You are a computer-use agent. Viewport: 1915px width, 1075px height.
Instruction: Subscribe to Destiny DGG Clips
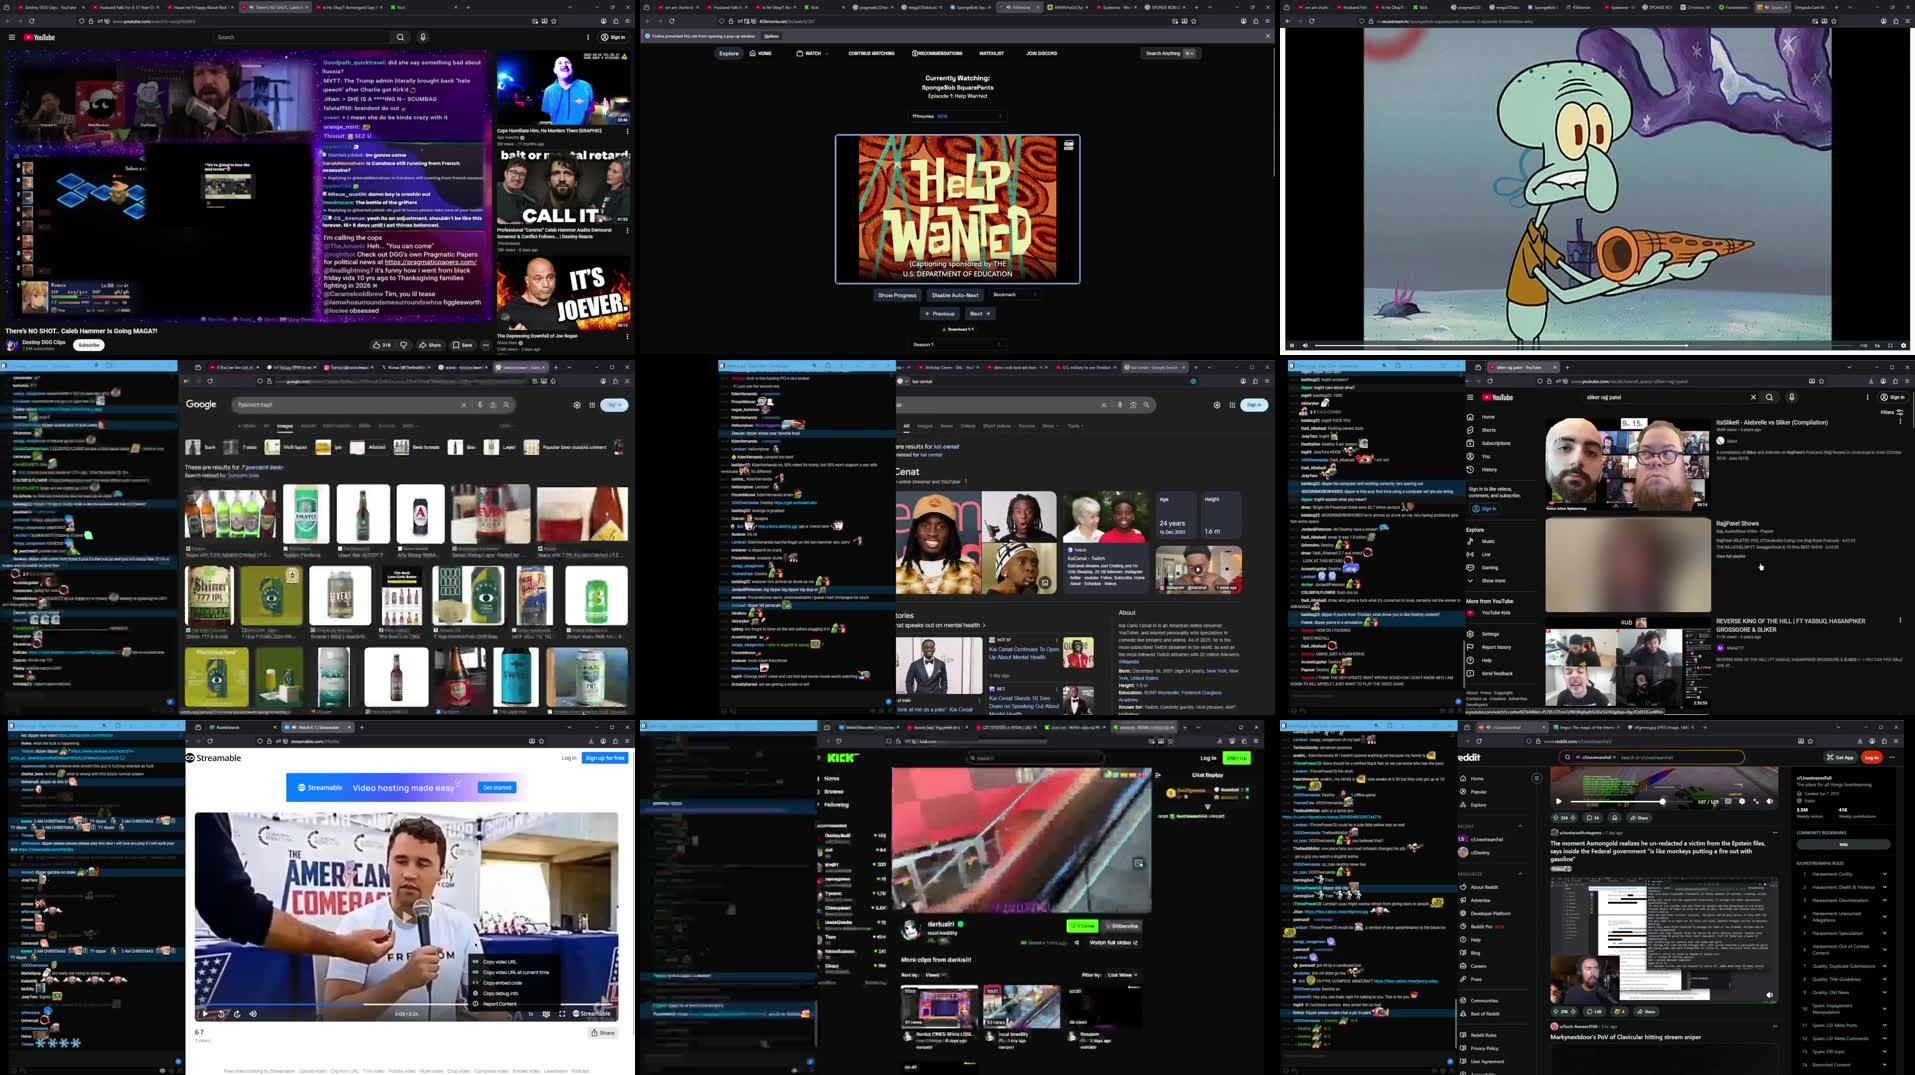89,345
